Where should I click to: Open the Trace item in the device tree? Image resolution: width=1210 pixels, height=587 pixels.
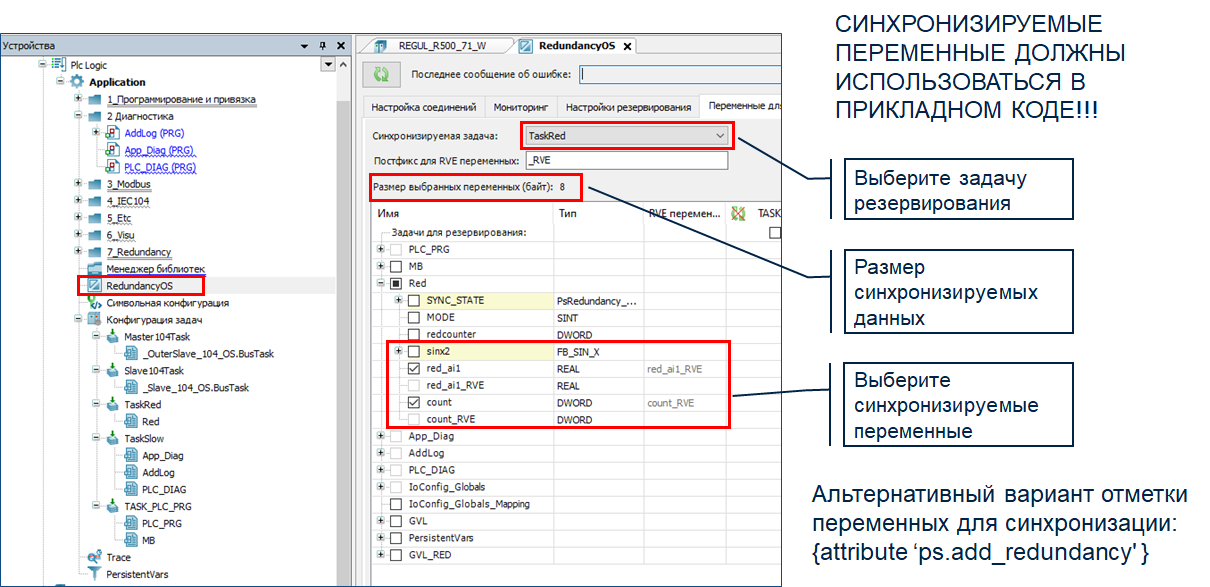118,557
